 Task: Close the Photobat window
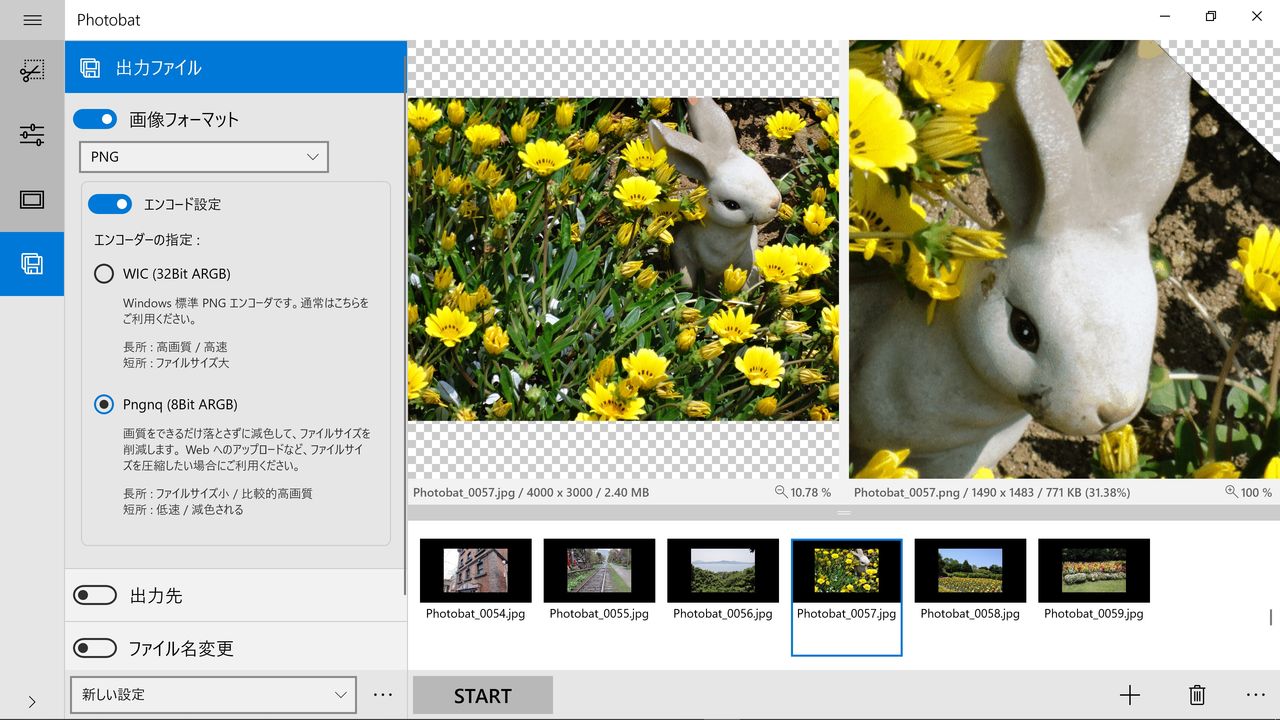pyautogui.click(x=1257, y=16)
